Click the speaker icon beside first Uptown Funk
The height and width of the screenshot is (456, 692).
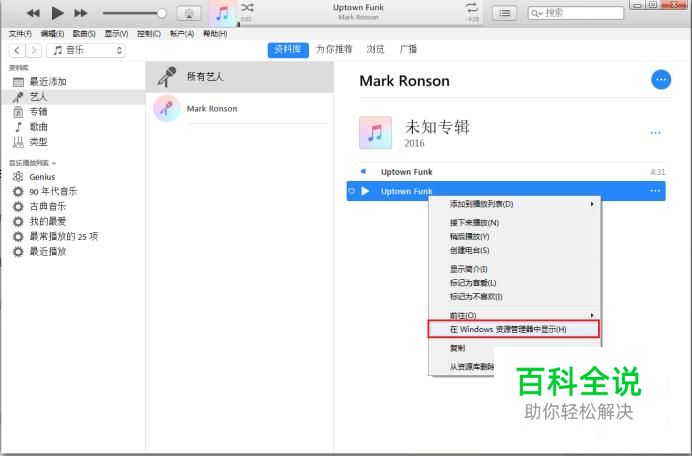(363, 171)
